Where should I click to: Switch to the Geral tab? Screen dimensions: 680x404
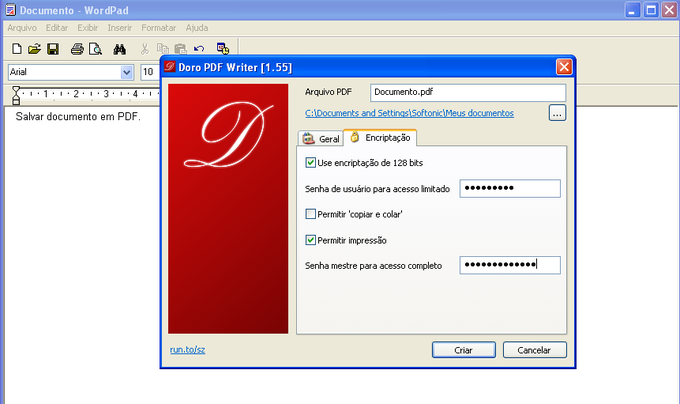(x=321, y=139)
